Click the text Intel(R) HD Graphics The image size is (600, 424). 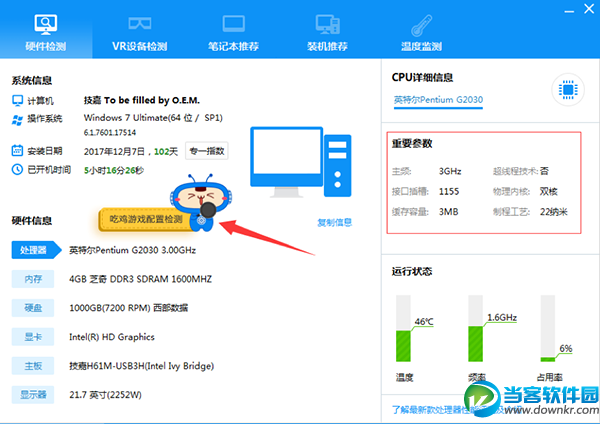(x=112, y=337)
